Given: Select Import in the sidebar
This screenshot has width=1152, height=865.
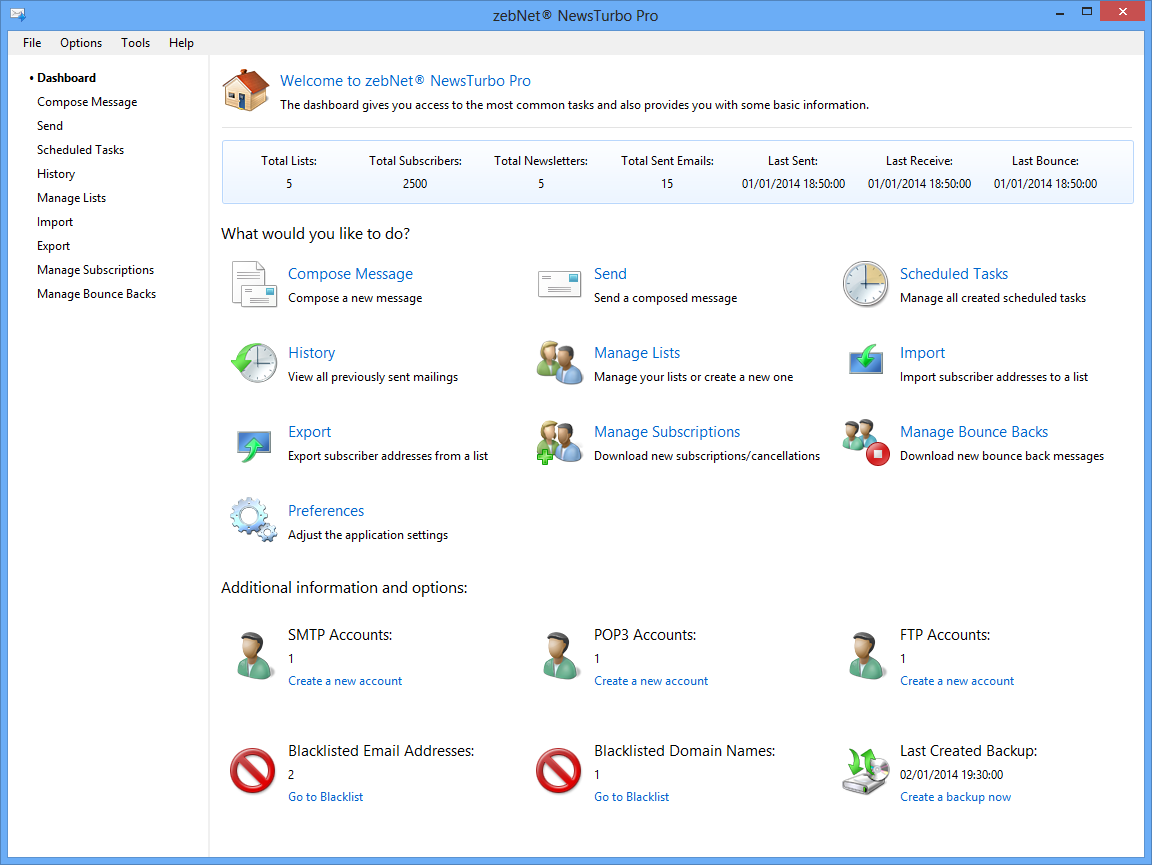Looking at the screenshot, I should coord(55,222).
